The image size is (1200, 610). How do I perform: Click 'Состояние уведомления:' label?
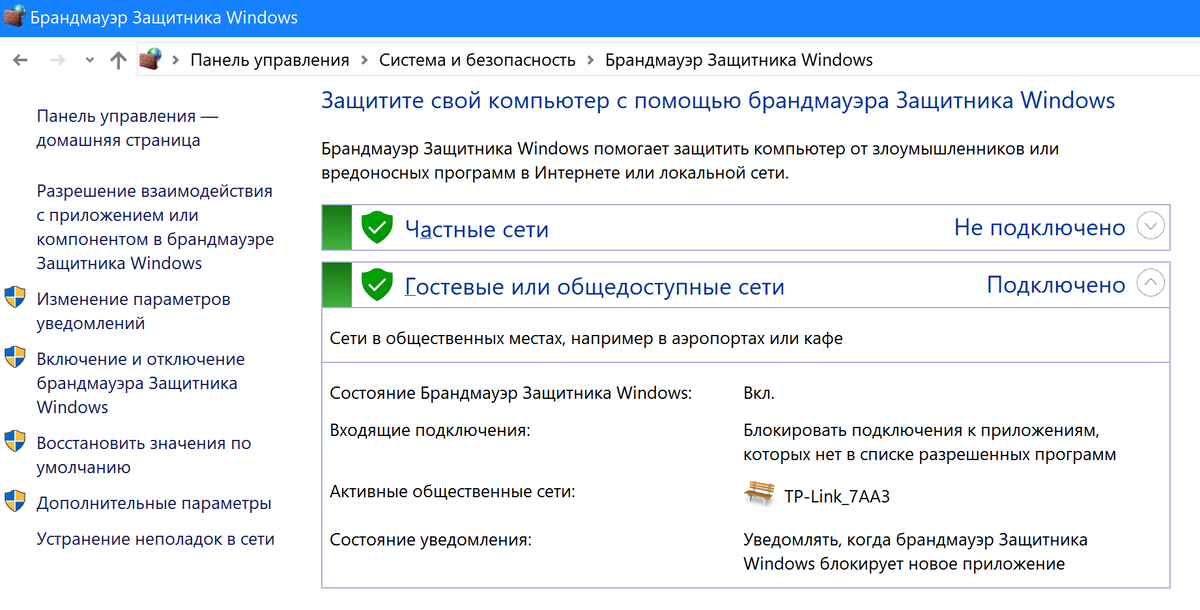[x=430, y=540]
